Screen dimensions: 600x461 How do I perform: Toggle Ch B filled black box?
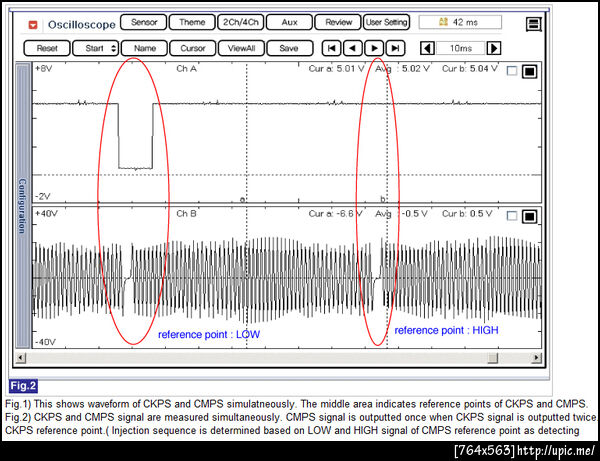(530, 217)
